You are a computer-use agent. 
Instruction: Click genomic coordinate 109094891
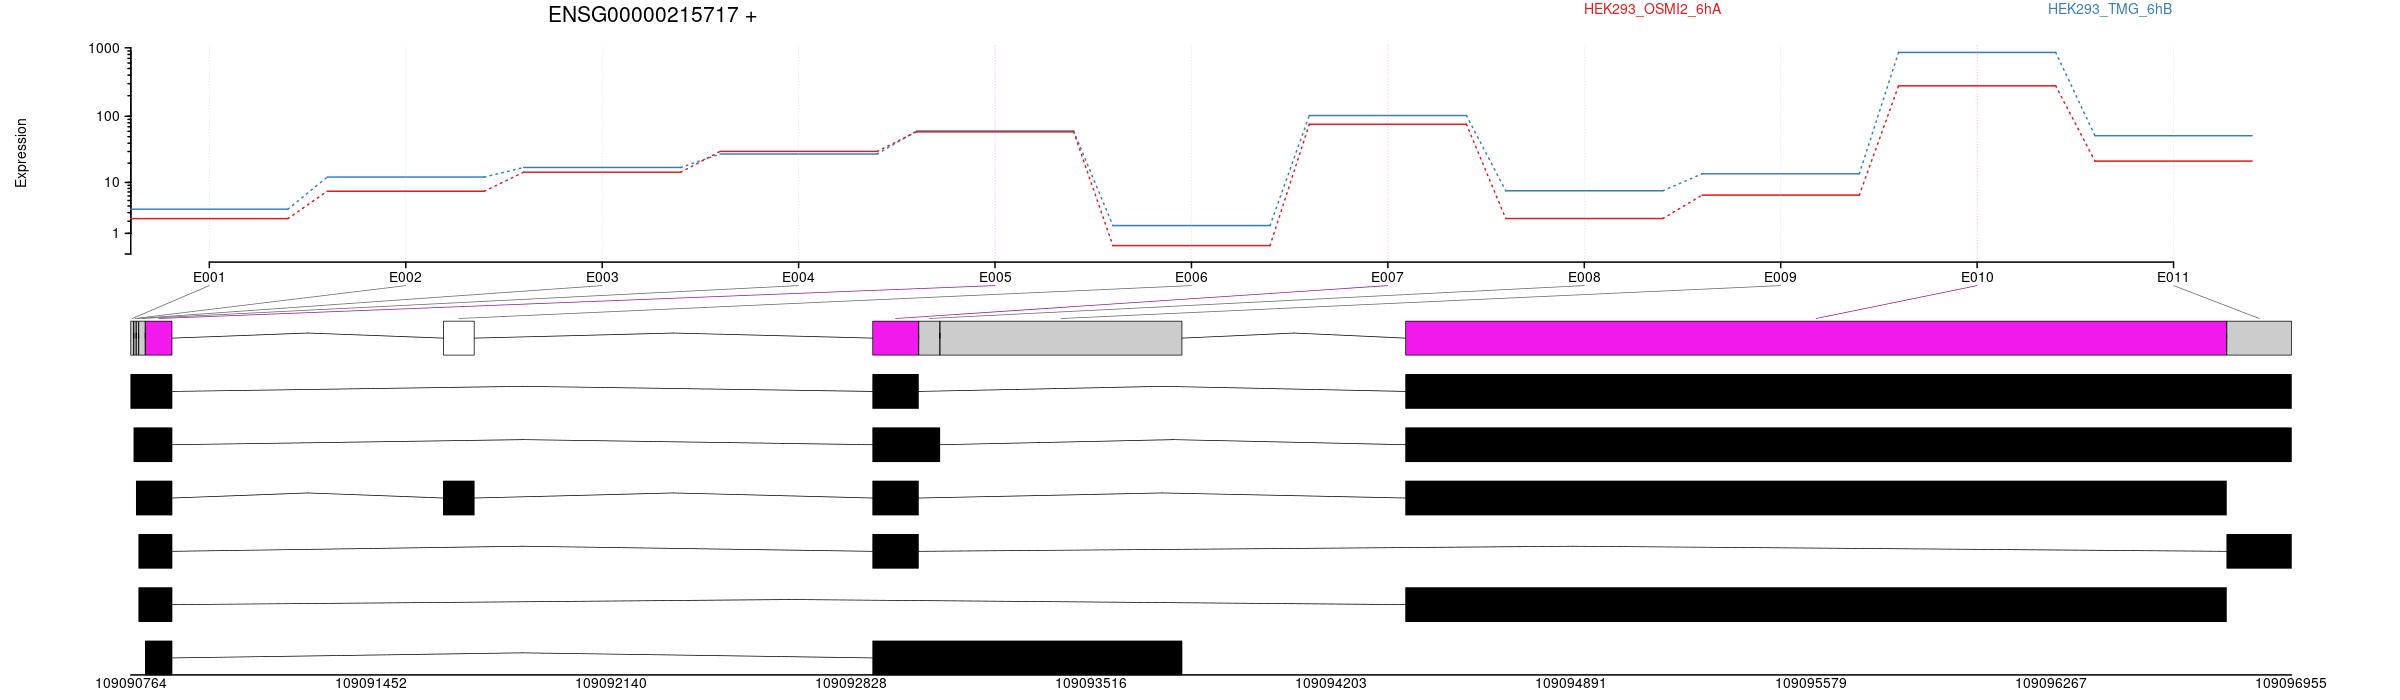(x=1571, y=684)
